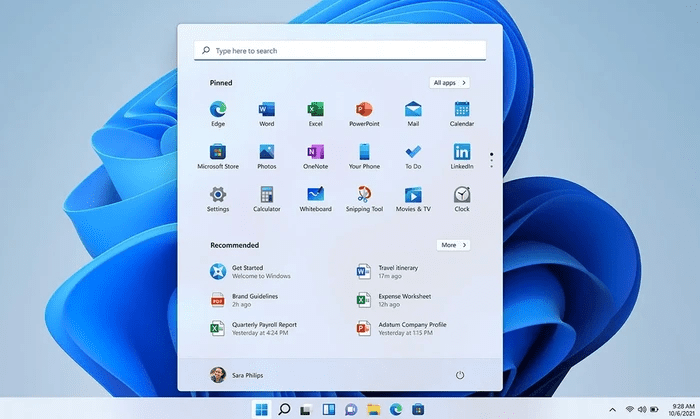Launch Word from pinned apps

(267, 114)
